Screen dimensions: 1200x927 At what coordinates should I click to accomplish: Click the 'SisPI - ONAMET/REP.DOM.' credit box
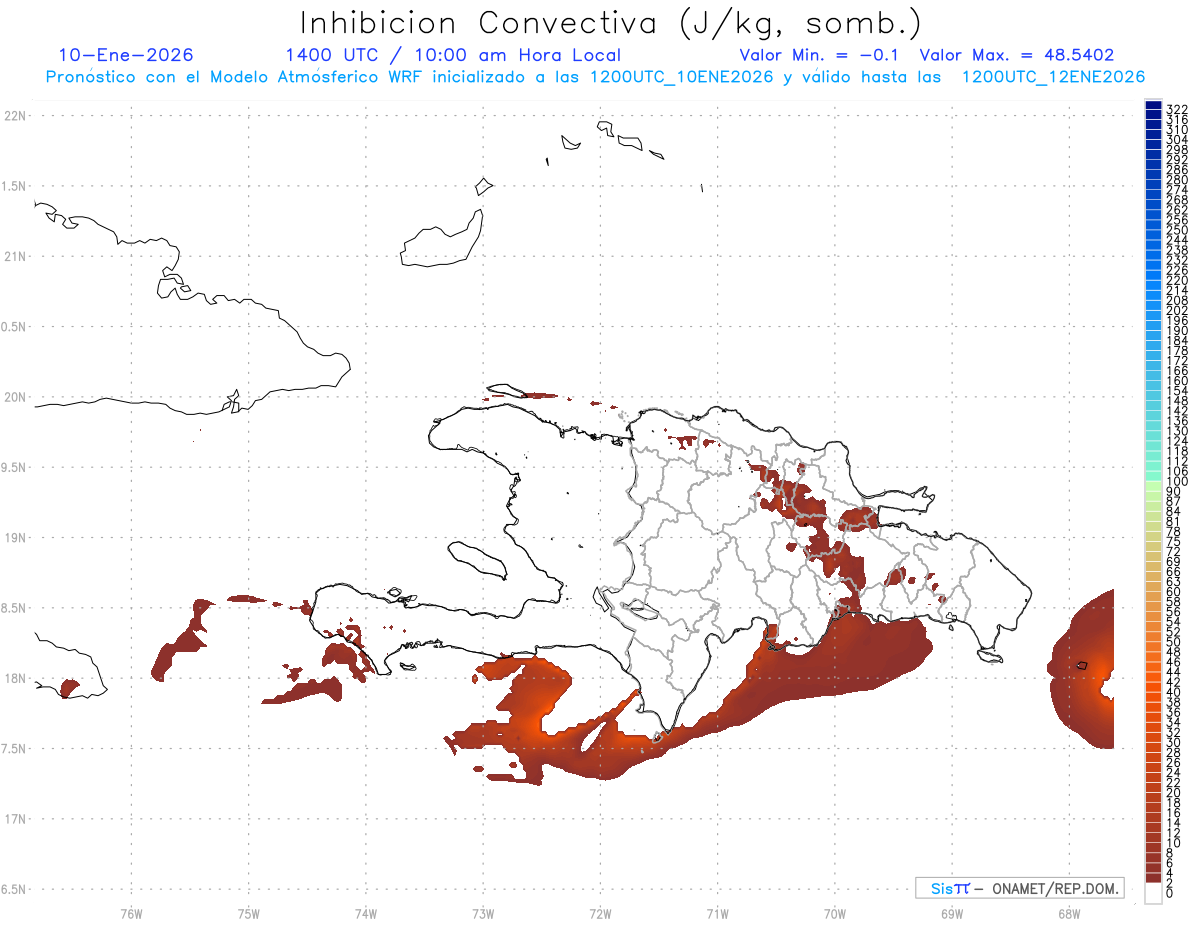pos(1019,888)
